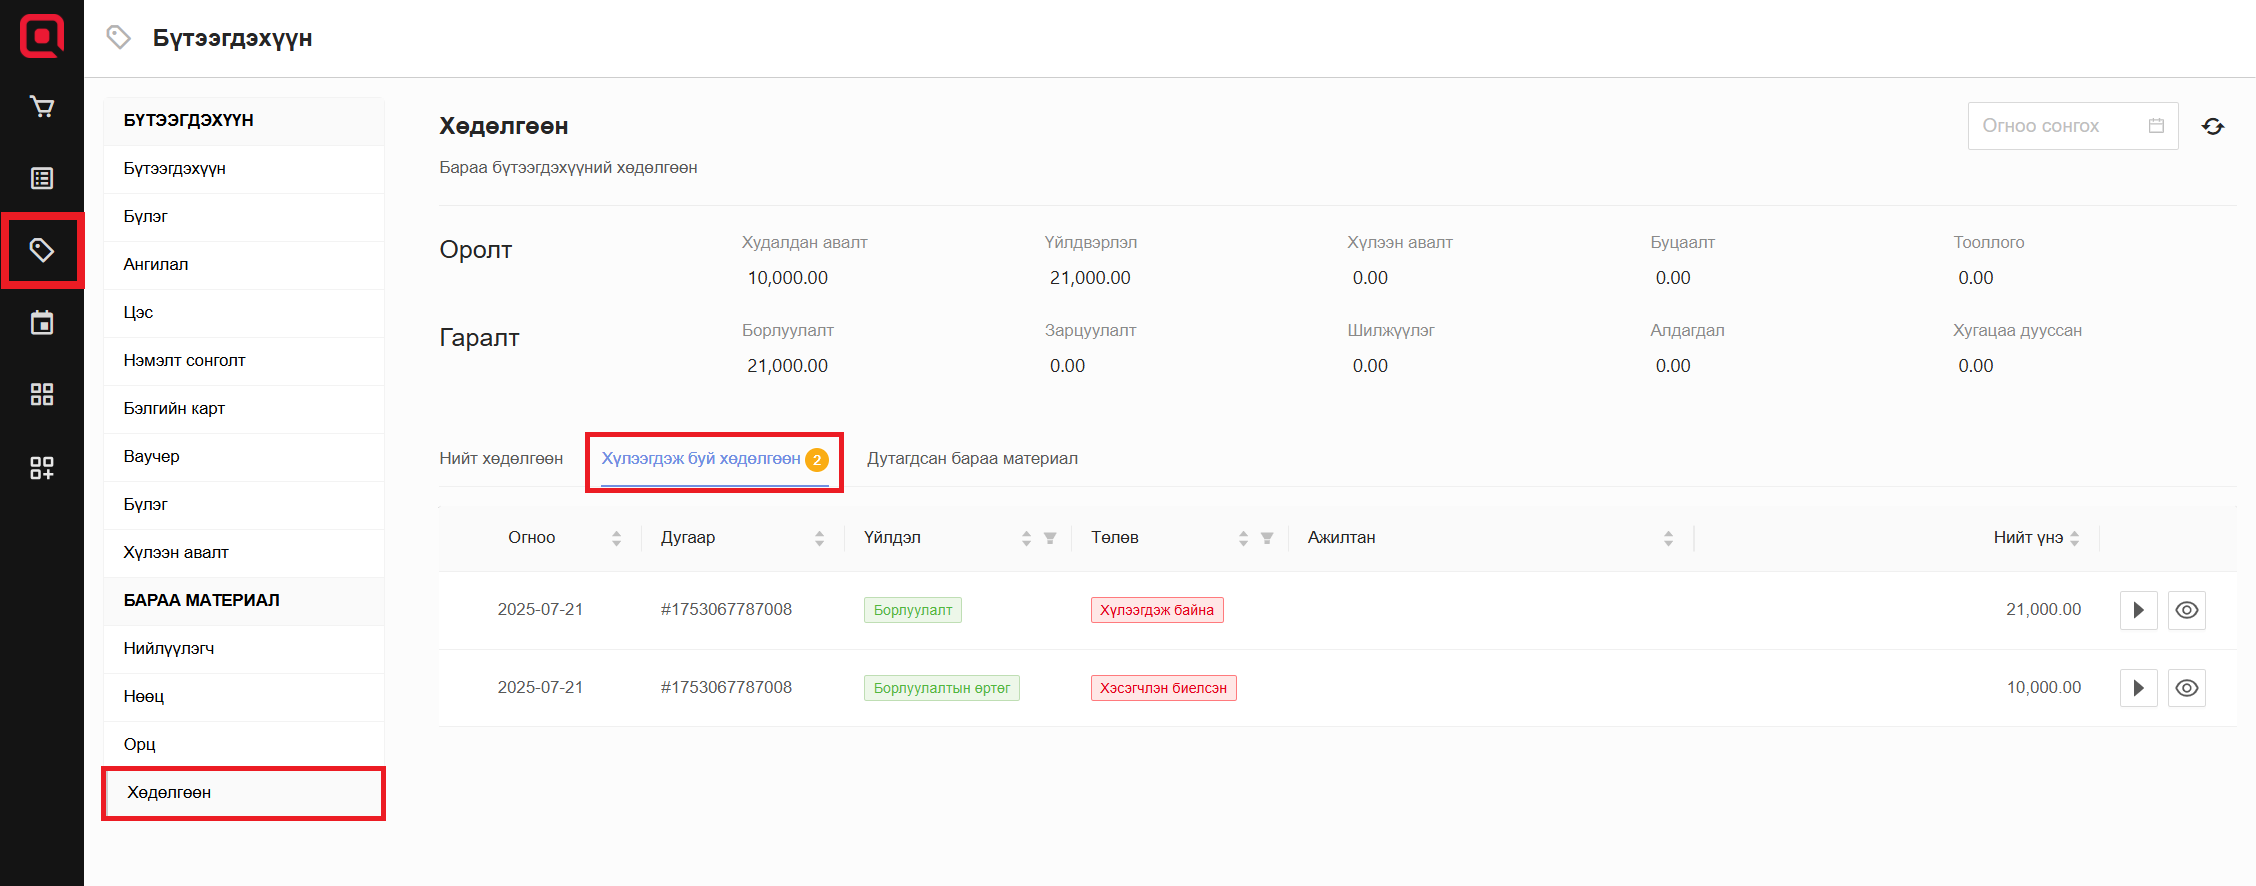Click the shopping cart icon in the sidebar

[x=41, y=107]
